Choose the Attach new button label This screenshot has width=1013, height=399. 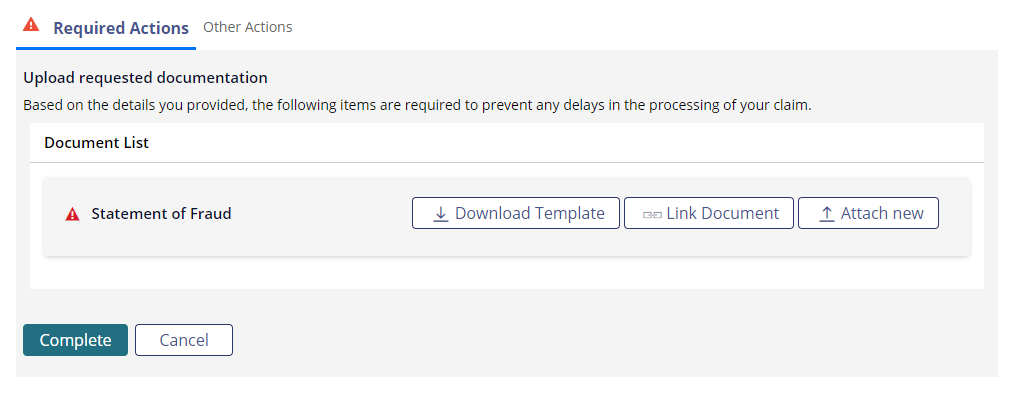(x=882, y=214)
